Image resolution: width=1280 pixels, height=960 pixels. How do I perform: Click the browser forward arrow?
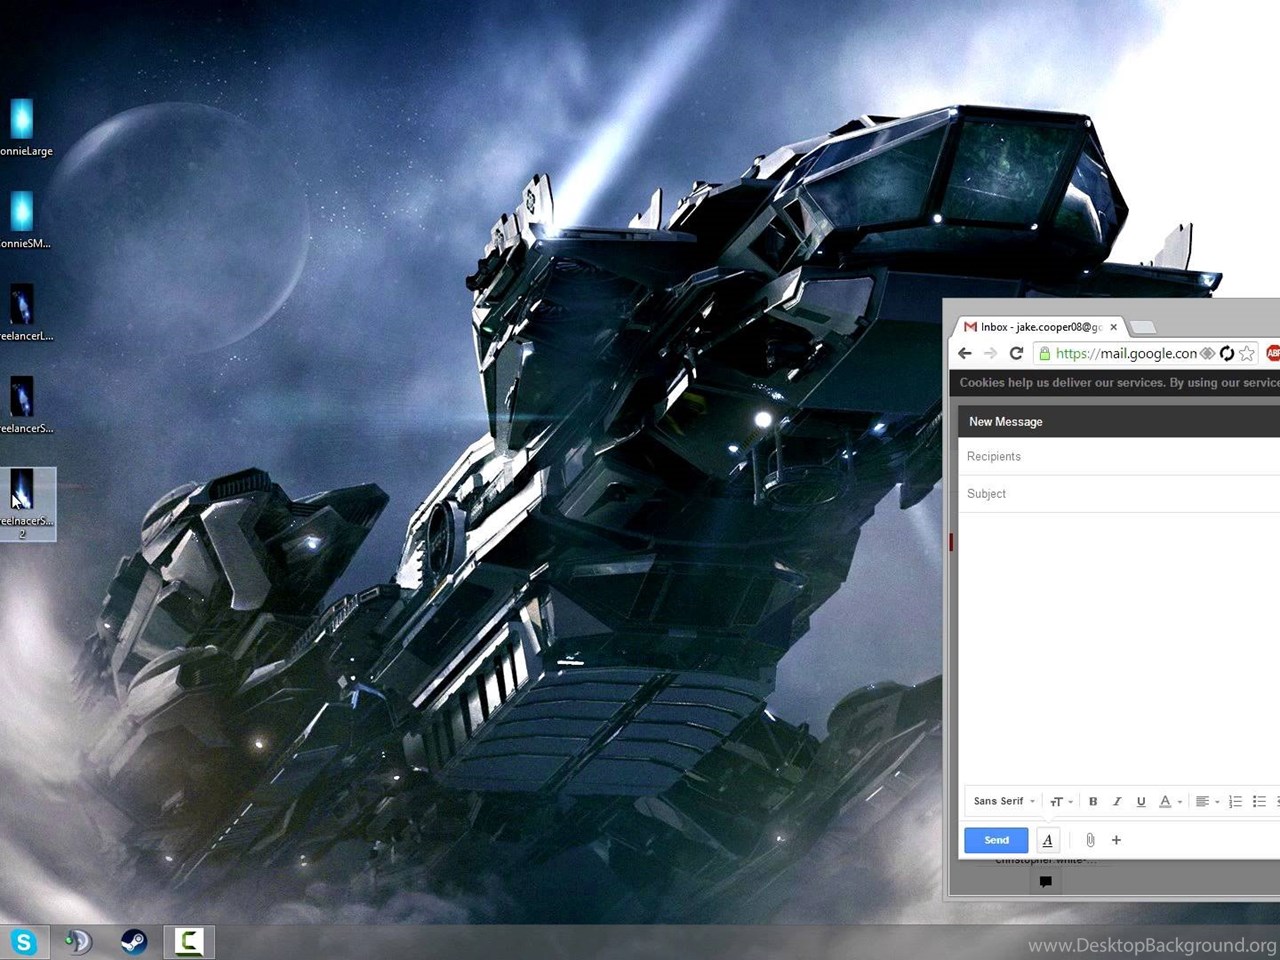click(x=990, y=353)
